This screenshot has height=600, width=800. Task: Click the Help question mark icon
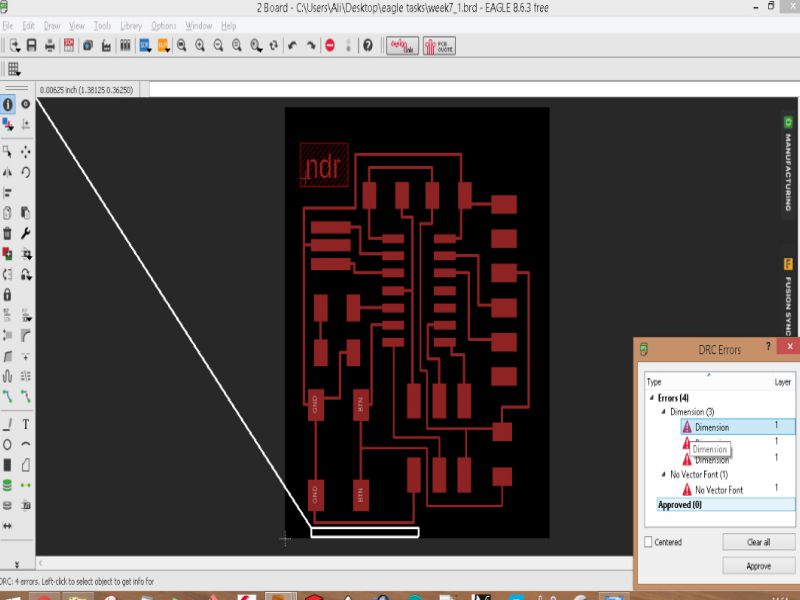point(368,45)
